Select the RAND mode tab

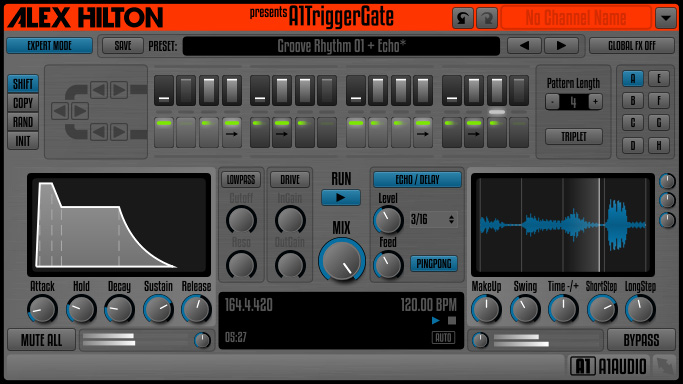point(23,122)
